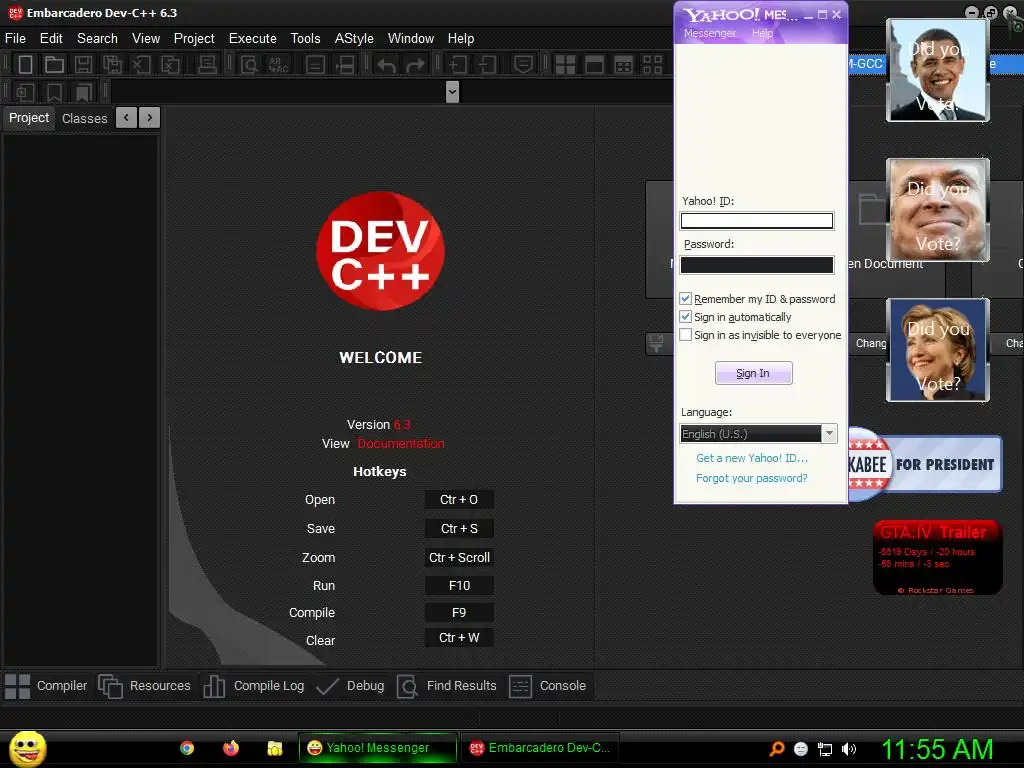
Task: Open the Compile Log tab
Action: coord(253,686)
